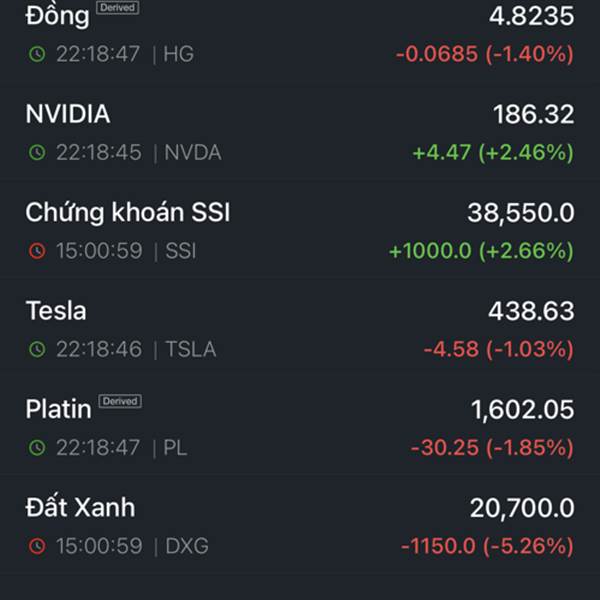The height and width of the screenshot is (600, 600).
Task: Tap the Platin commodity name
Action: point(58,409)
